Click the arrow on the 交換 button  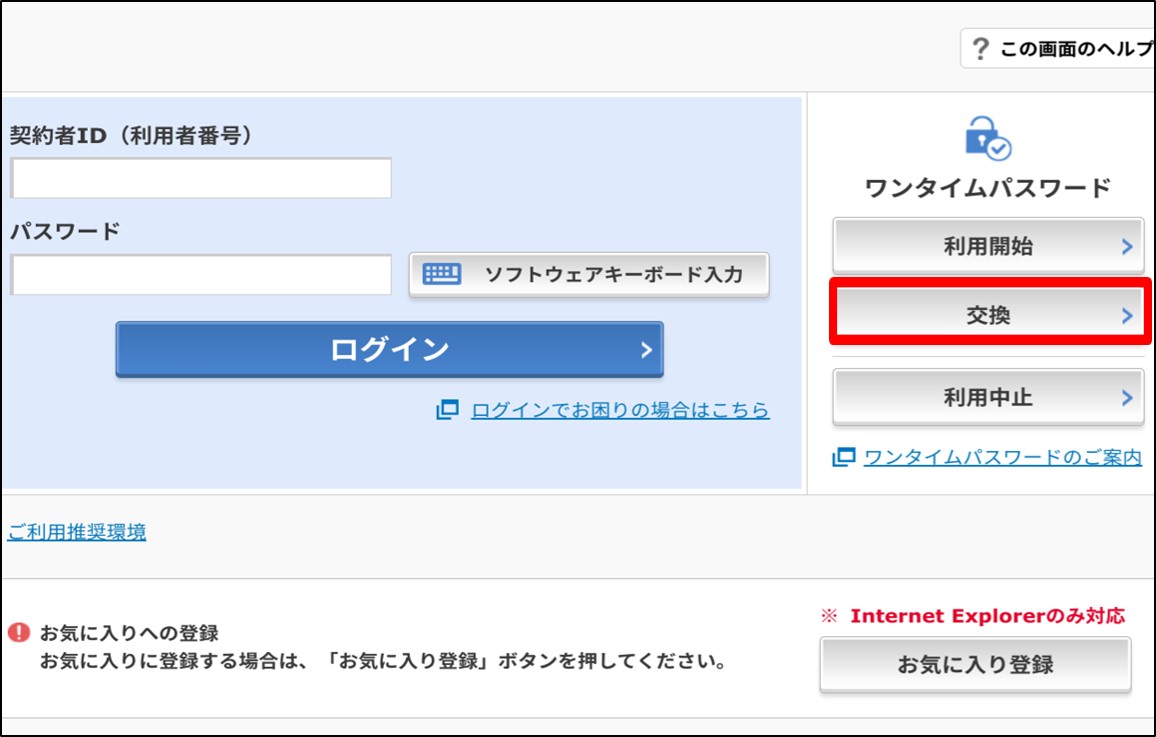(x=1127, y=316)
